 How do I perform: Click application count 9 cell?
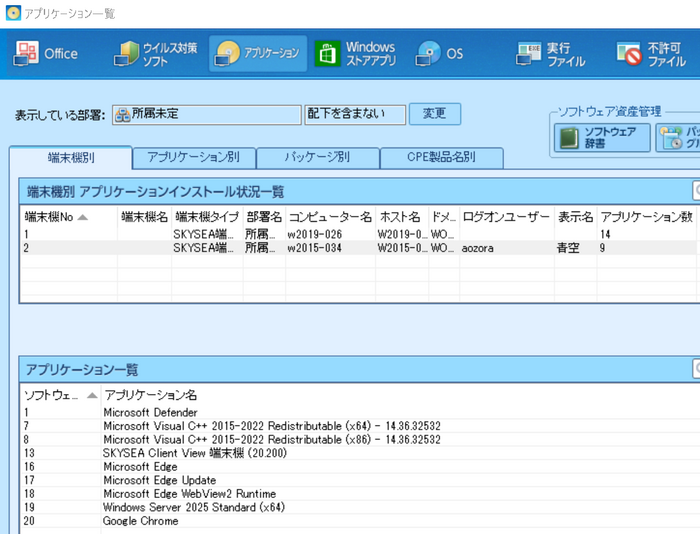click(646, 248)
